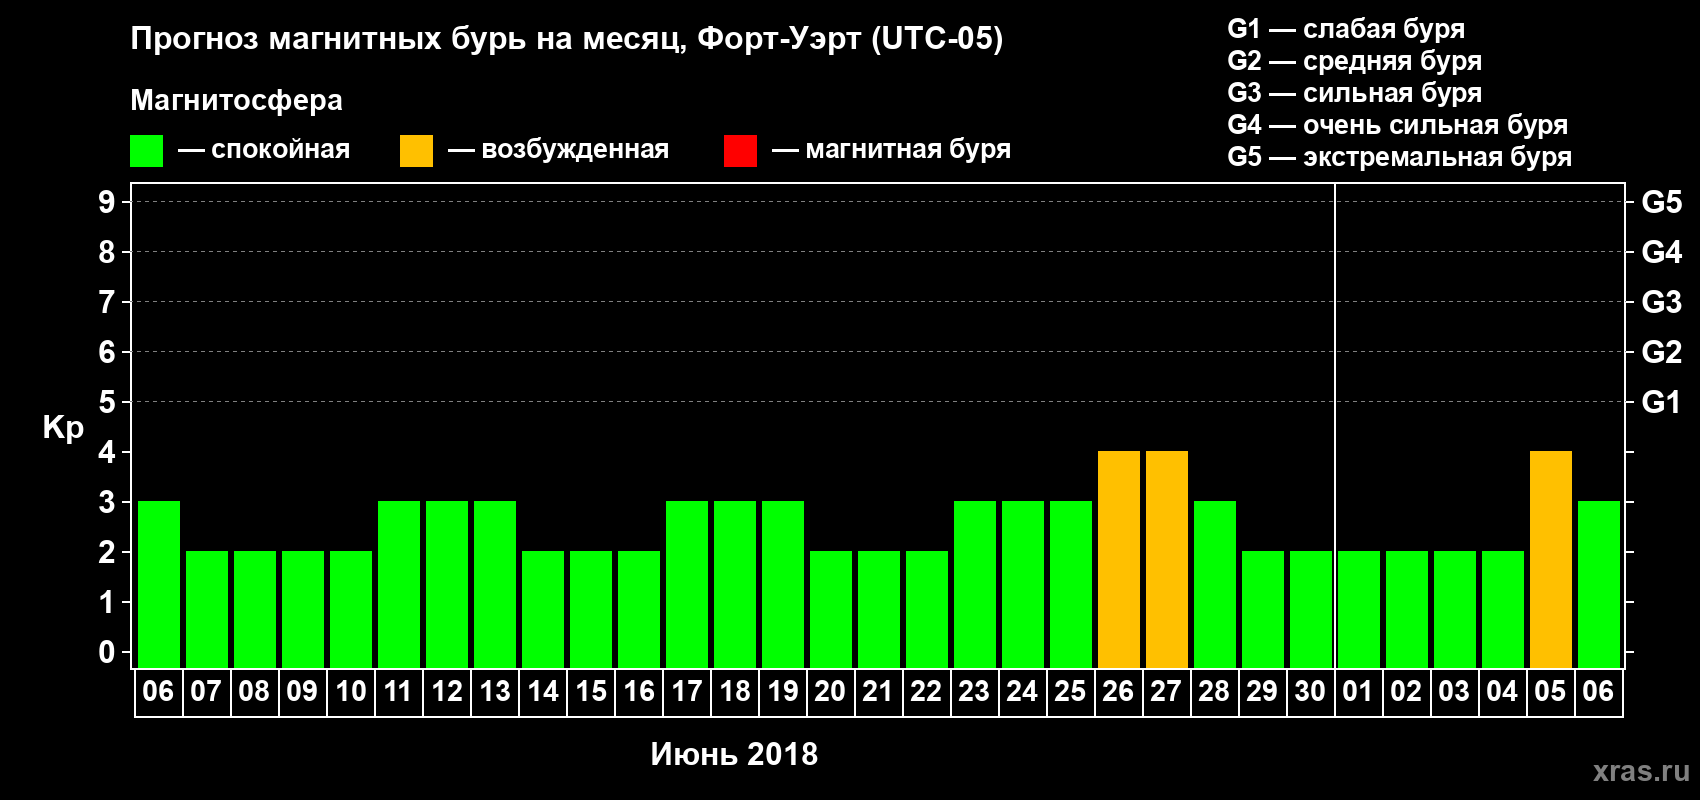Click the orange bar for June 26

1118,559
